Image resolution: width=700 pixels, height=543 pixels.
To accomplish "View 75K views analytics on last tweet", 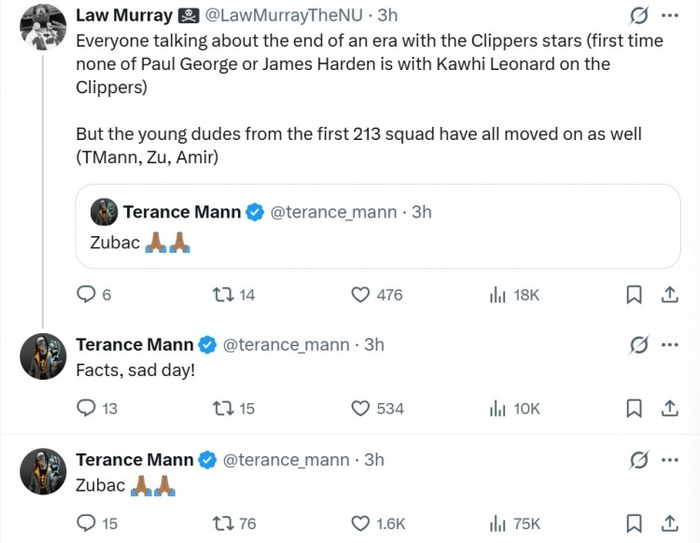I will (x=497, y=523).
